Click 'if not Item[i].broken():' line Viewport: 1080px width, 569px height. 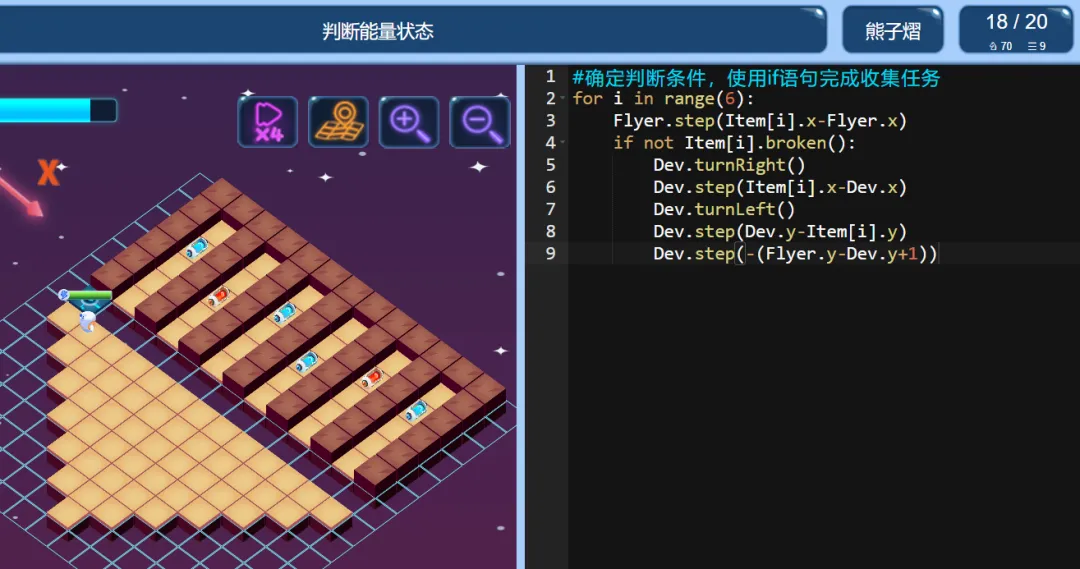734,143
